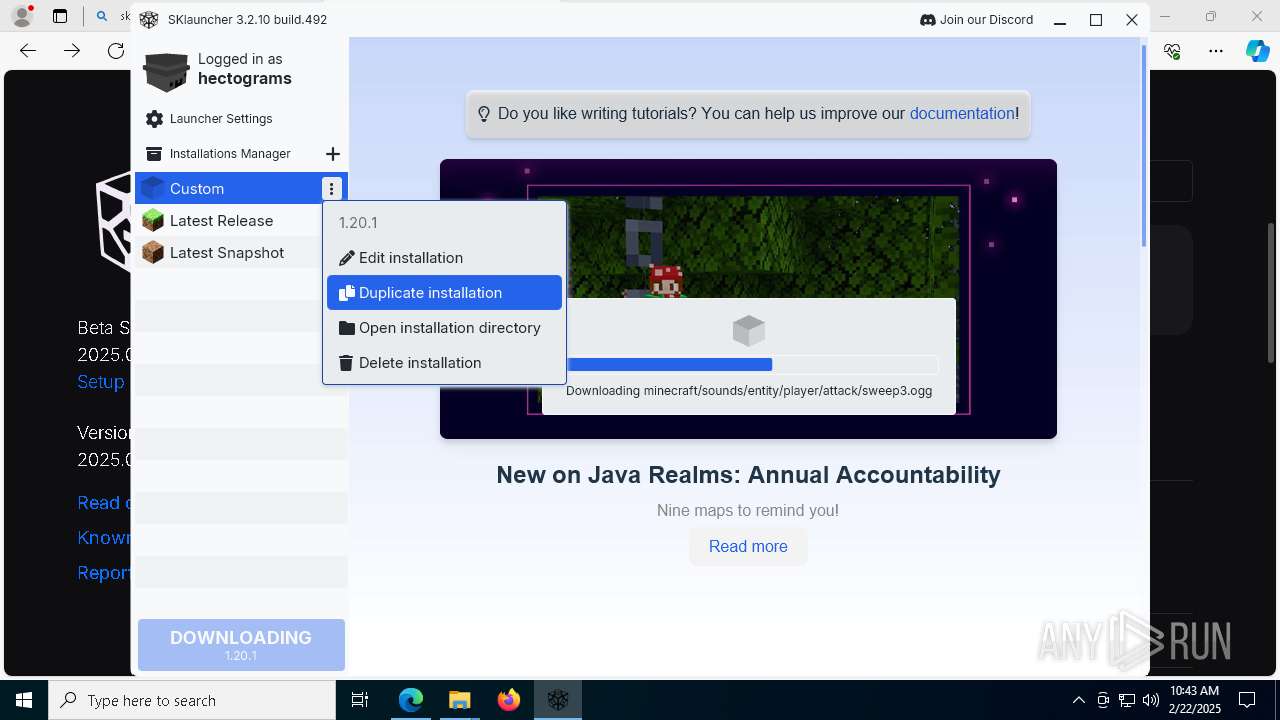Select the Custom installation cube icon

coord(153,188)
